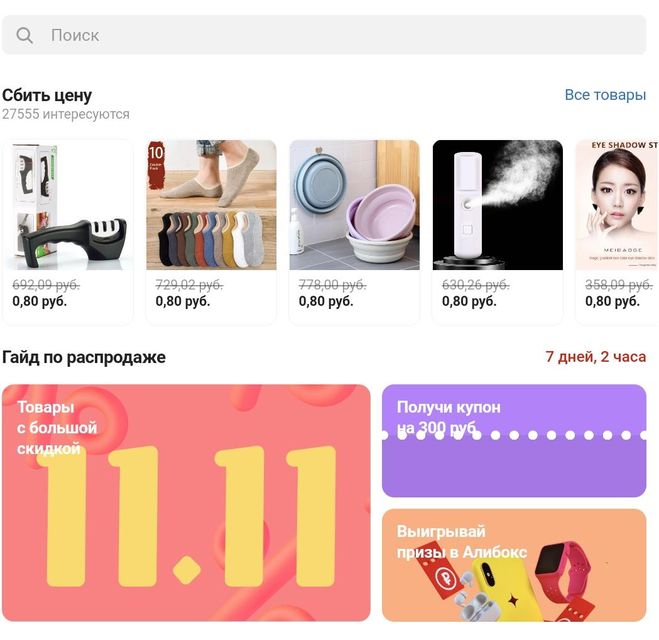Open the colorful socks product image
This screenshot has width=659, height=640.
211,205
